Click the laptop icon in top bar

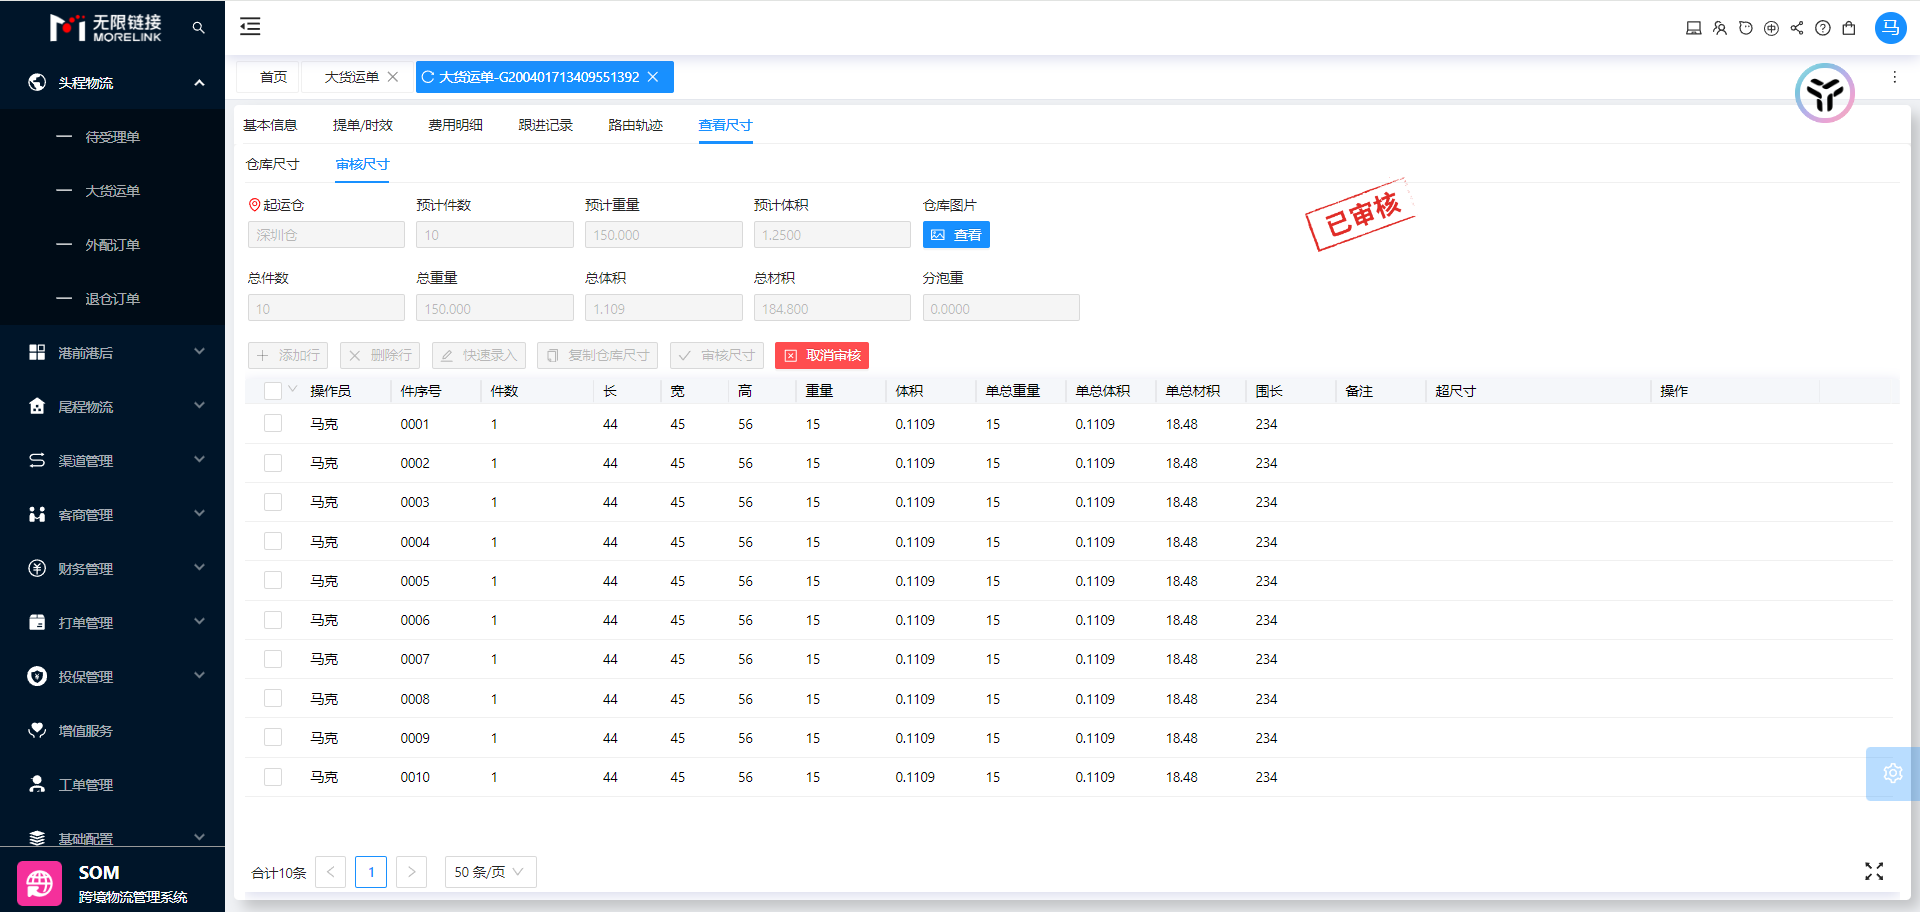(1693, 28)
